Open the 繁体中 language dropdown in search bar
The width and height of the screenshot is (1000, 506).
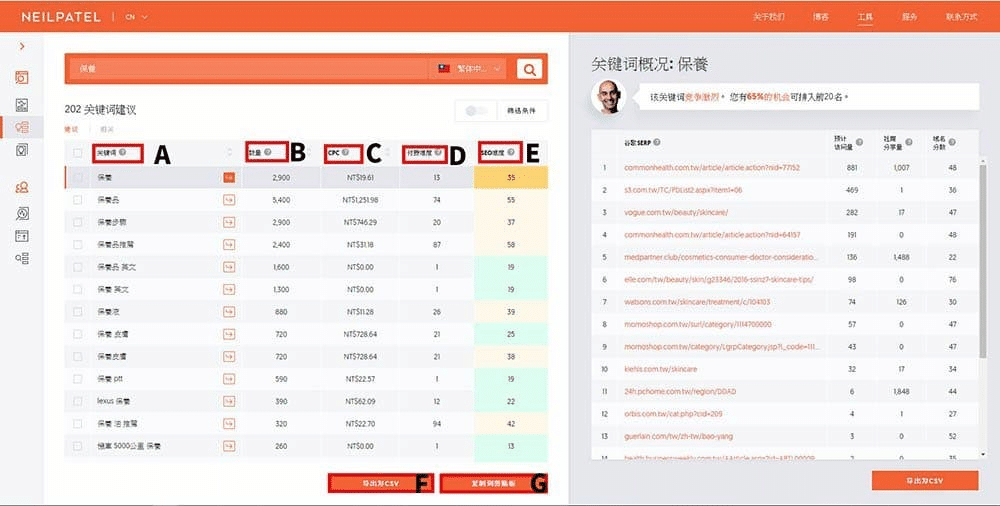point(470,68)
